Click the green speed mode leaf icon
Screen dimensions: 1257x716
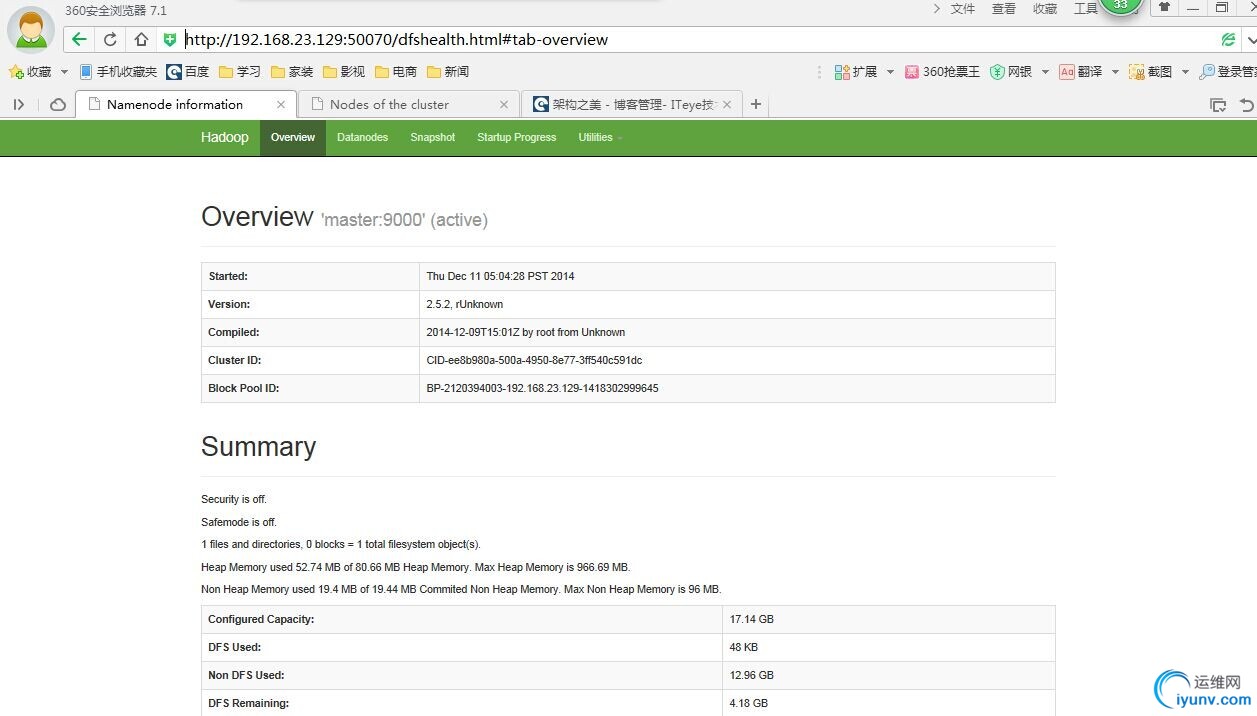(1228, 40)
